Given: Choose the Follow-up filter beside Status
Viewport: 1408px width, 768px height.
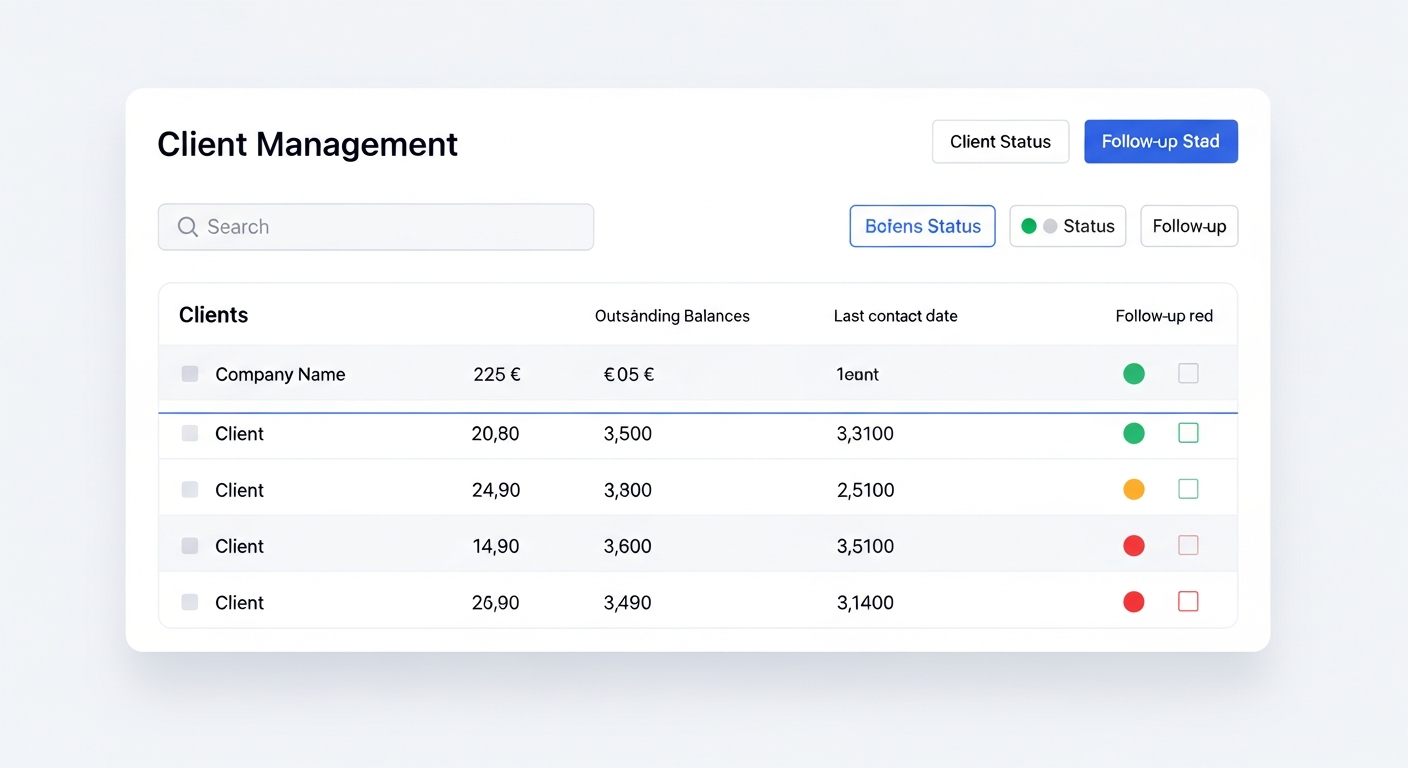Looking at the screenshot, I should (1189, 226).
